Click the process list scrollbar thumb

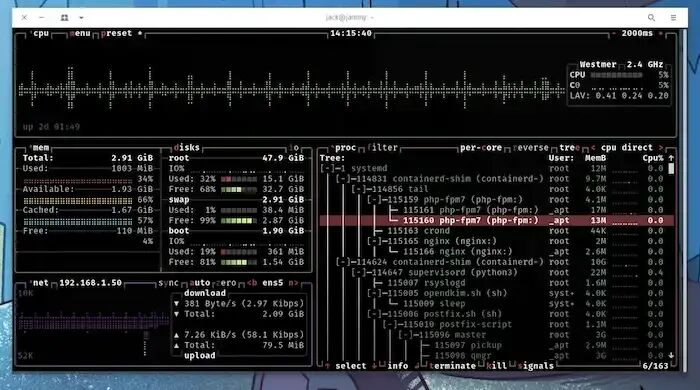pyautogui.click(x=671, y=169)
